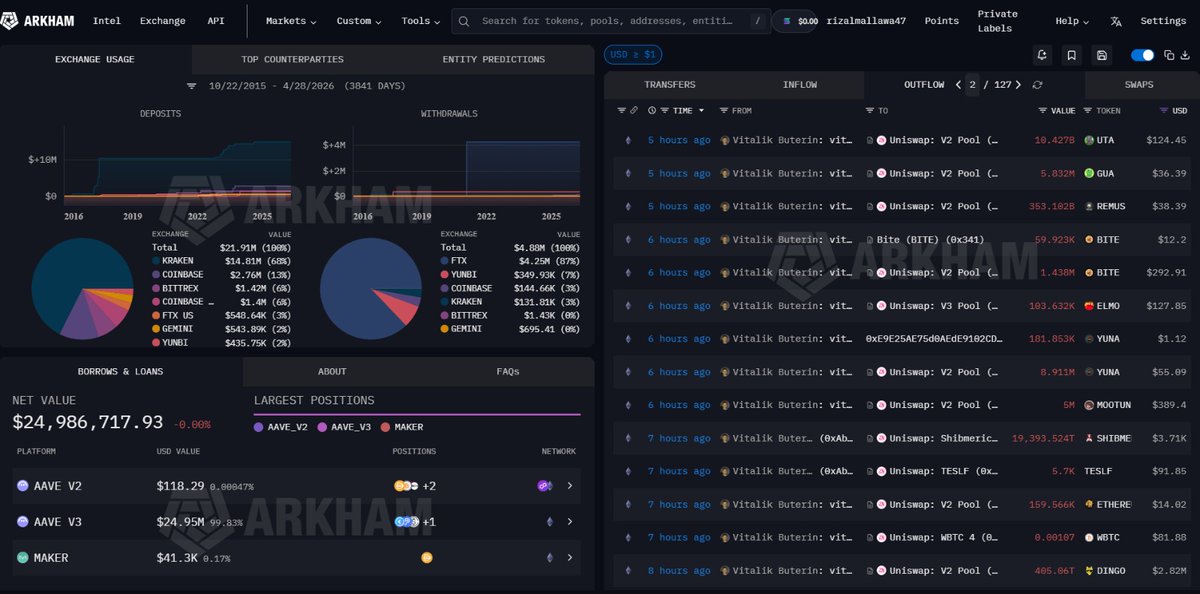
Task: Click the WBTC token icon
Action: [1089, 537]
